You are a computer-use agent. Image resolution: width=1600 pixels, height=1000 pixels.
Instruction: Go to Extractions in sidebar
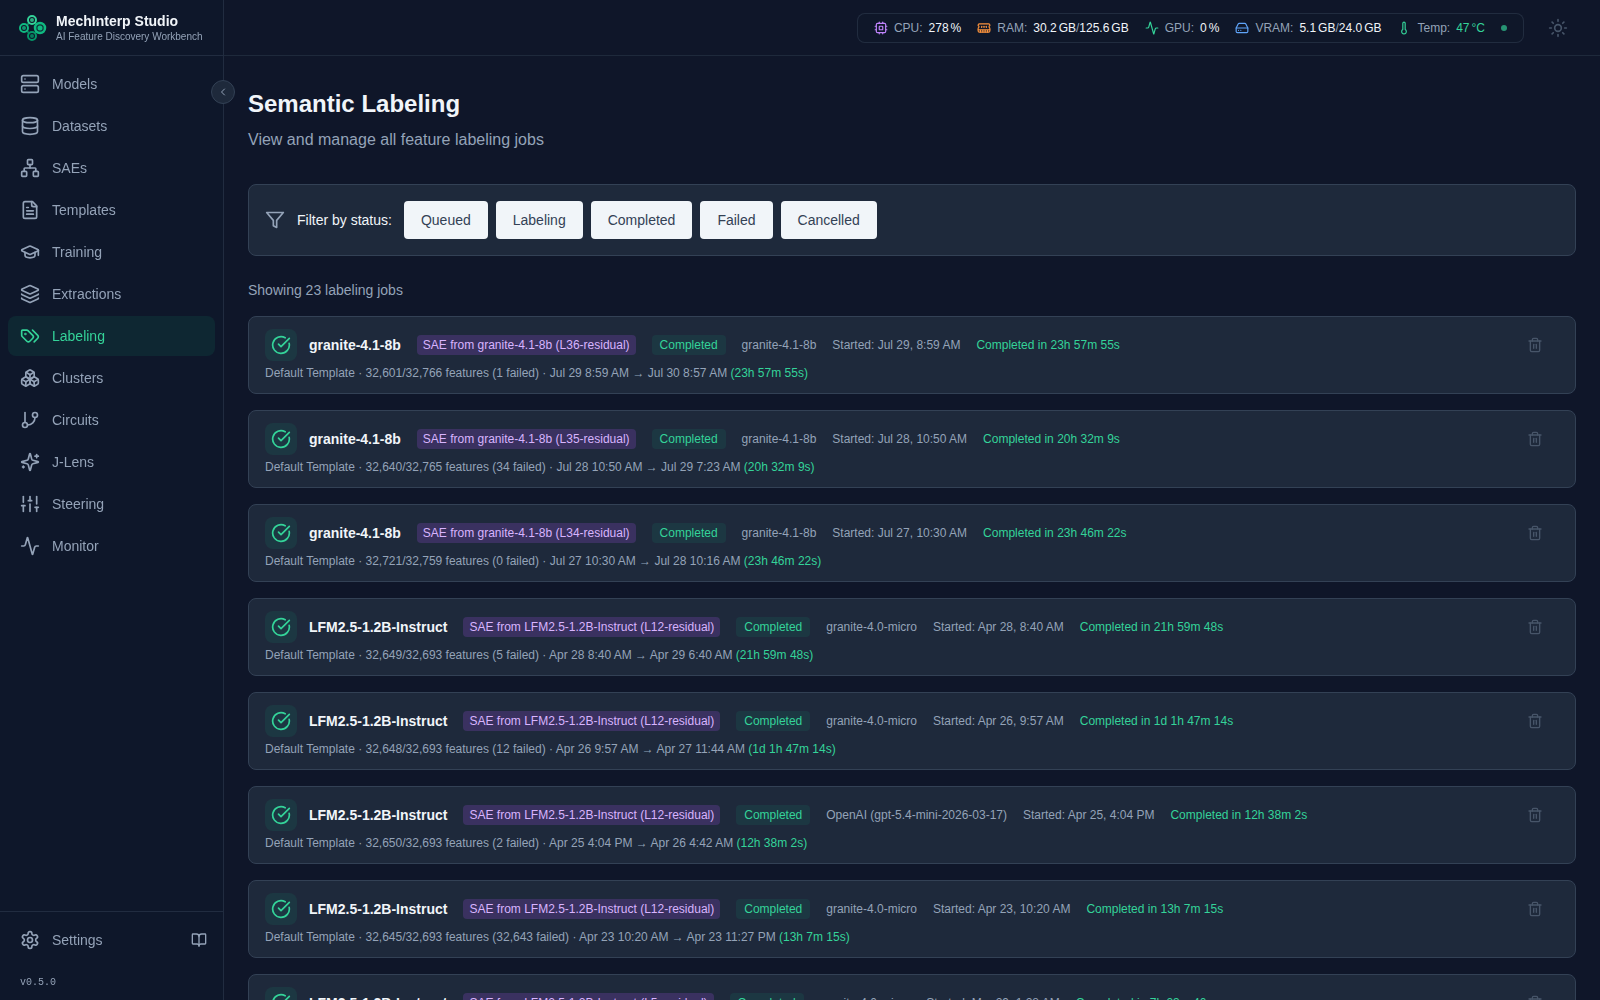pos(111,294)
